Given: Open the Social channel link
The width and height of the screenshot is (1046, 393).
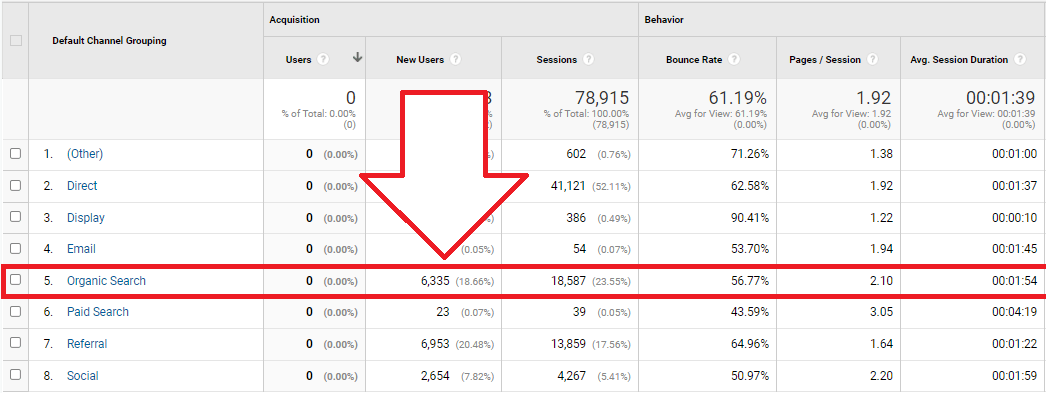Looking at the screenshot, I should (83, 376).
